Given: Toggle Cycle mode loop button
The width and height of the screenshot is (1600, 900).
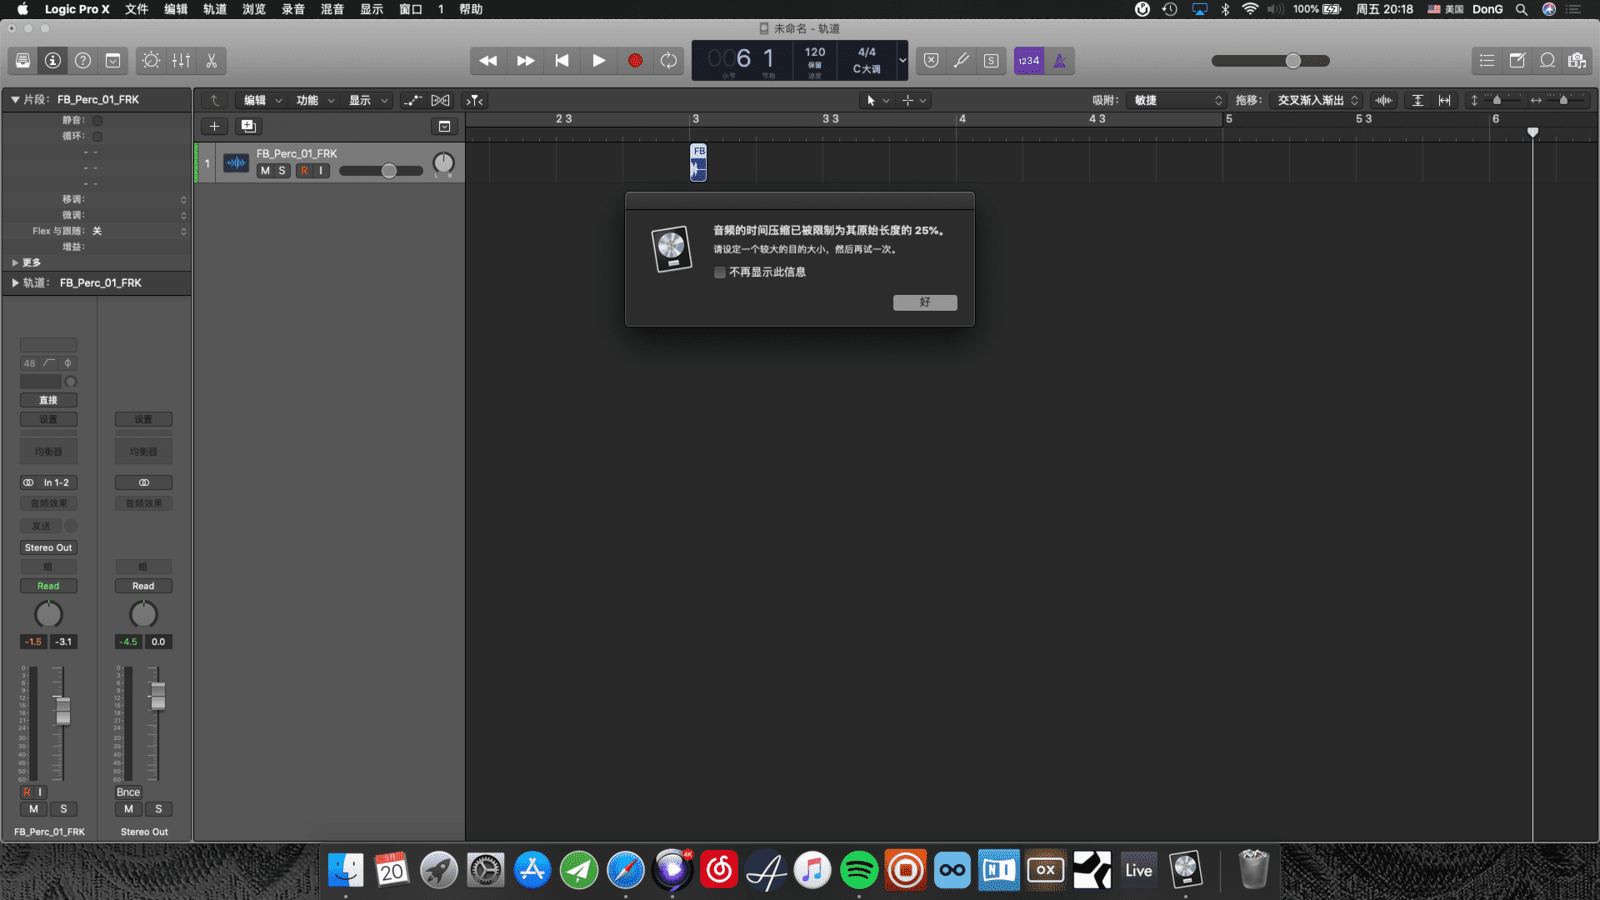Looking at the screenshot, I should [x=669, y=61].
